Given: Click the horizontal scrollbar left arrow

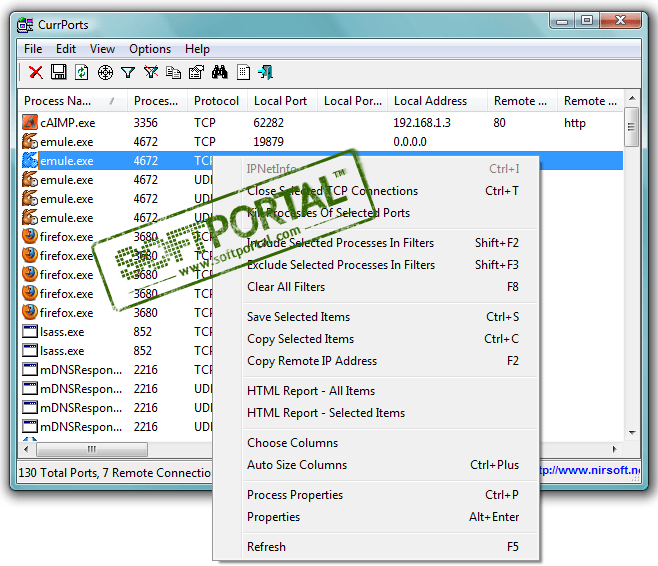Looking at the screenshot, I should pos(26,449).
